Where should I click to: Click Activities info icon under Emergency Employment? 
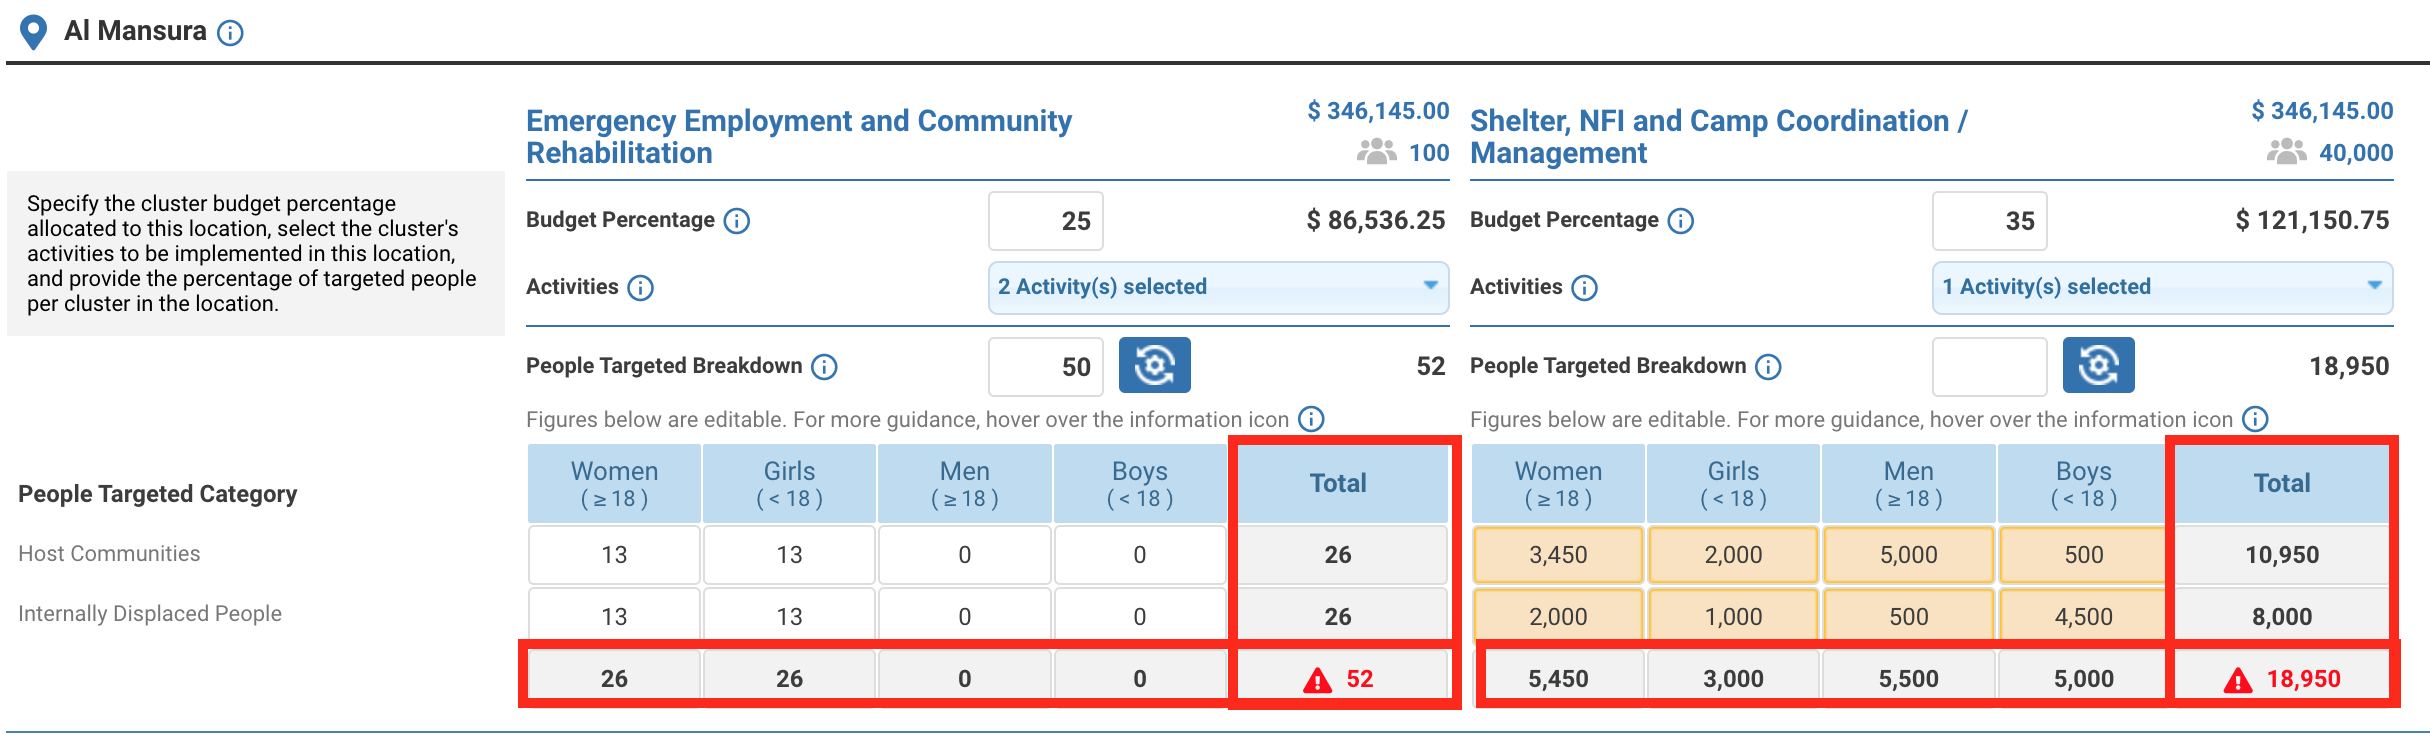tap(641, 288)
